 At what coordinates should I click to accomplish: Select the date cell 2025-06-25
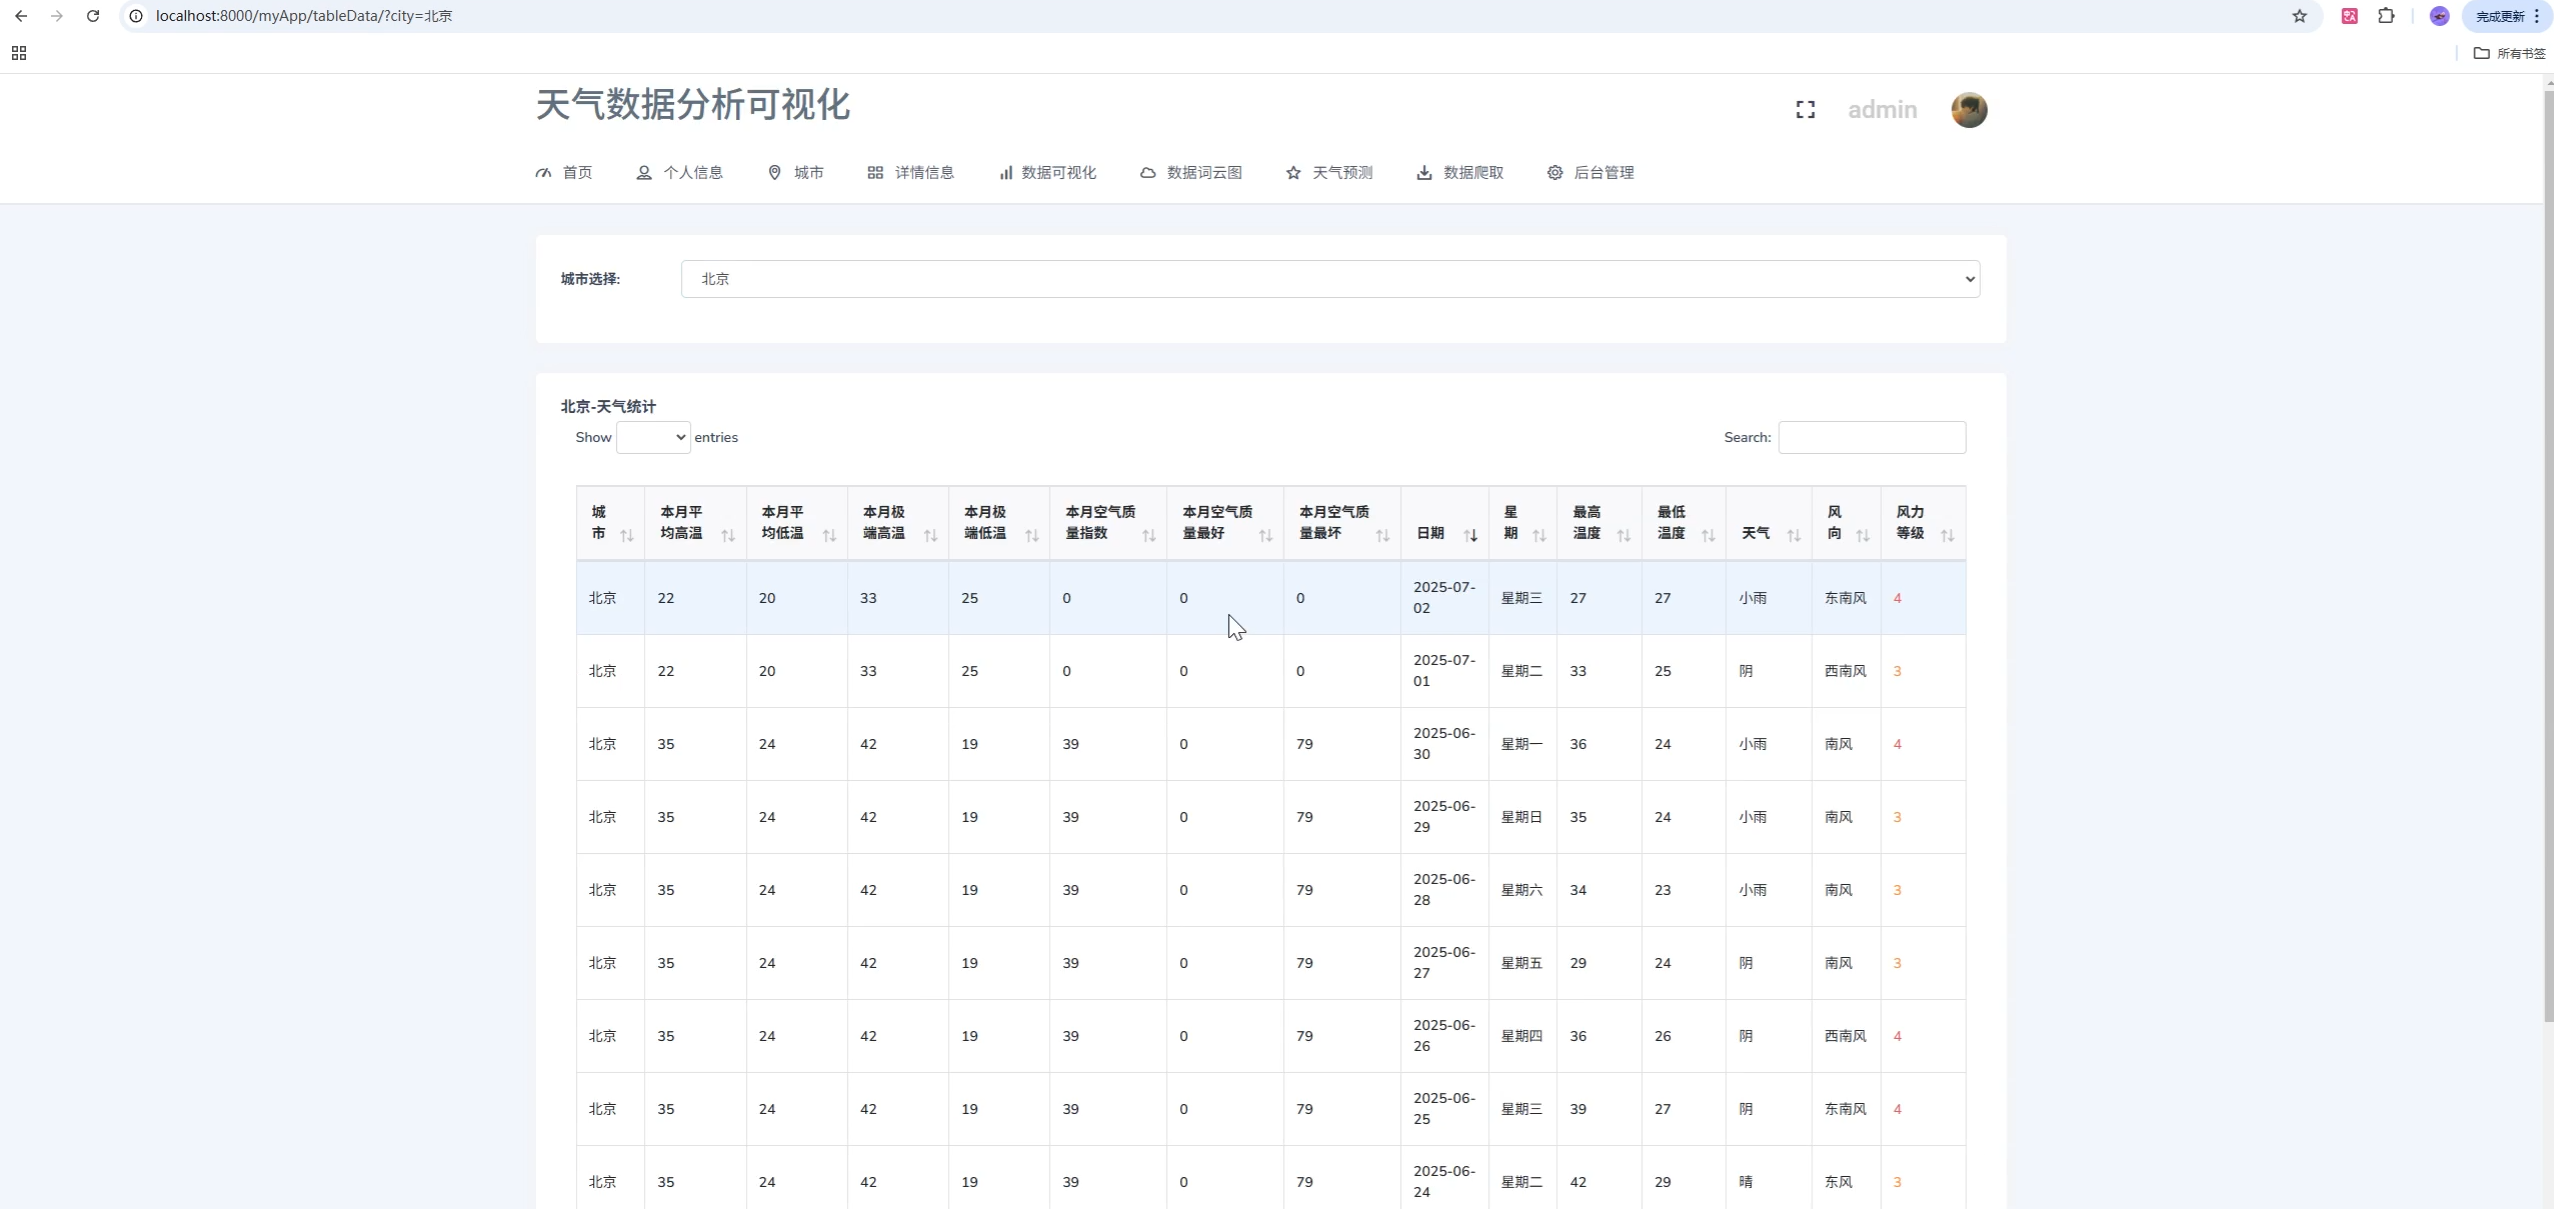1444,1109
